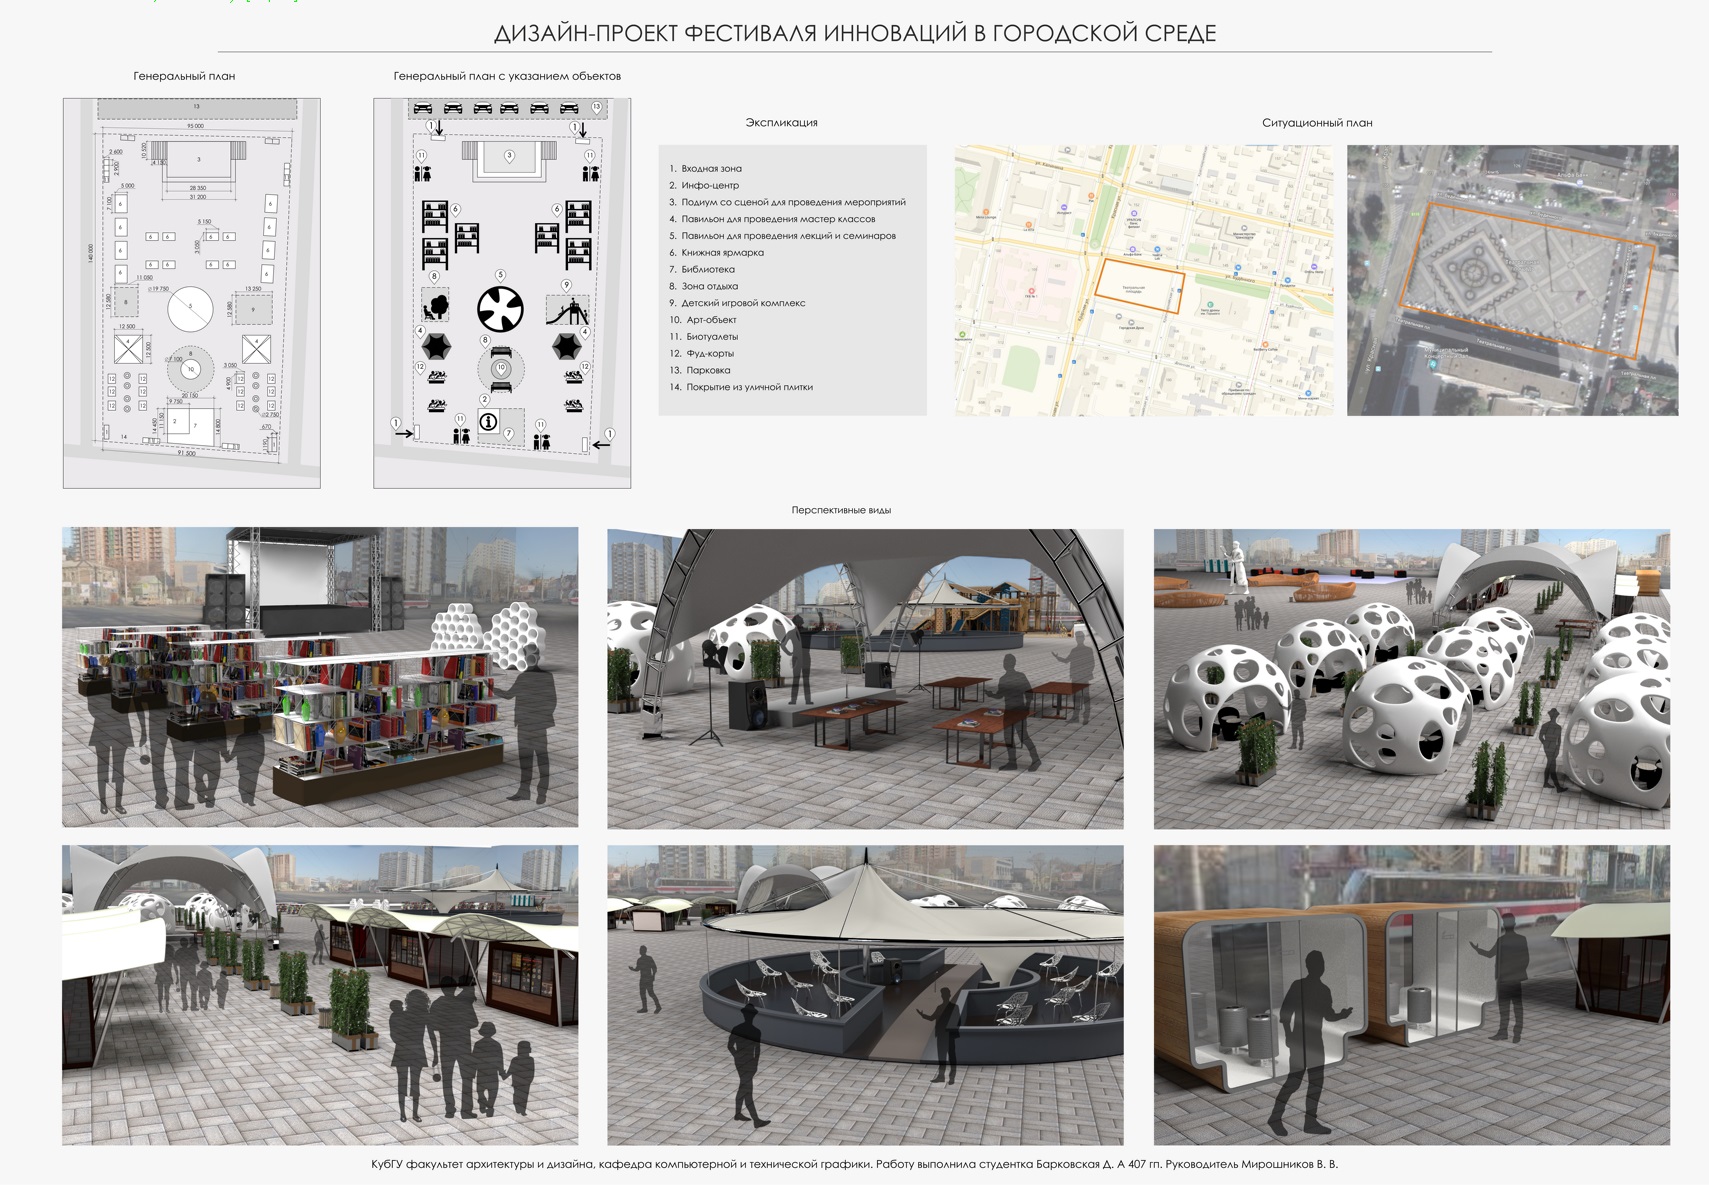Select the top-right bookshelf icon of the book fair
Image resolution: width=1709 pixels, height=1185 pixels.
coord(579,216)
